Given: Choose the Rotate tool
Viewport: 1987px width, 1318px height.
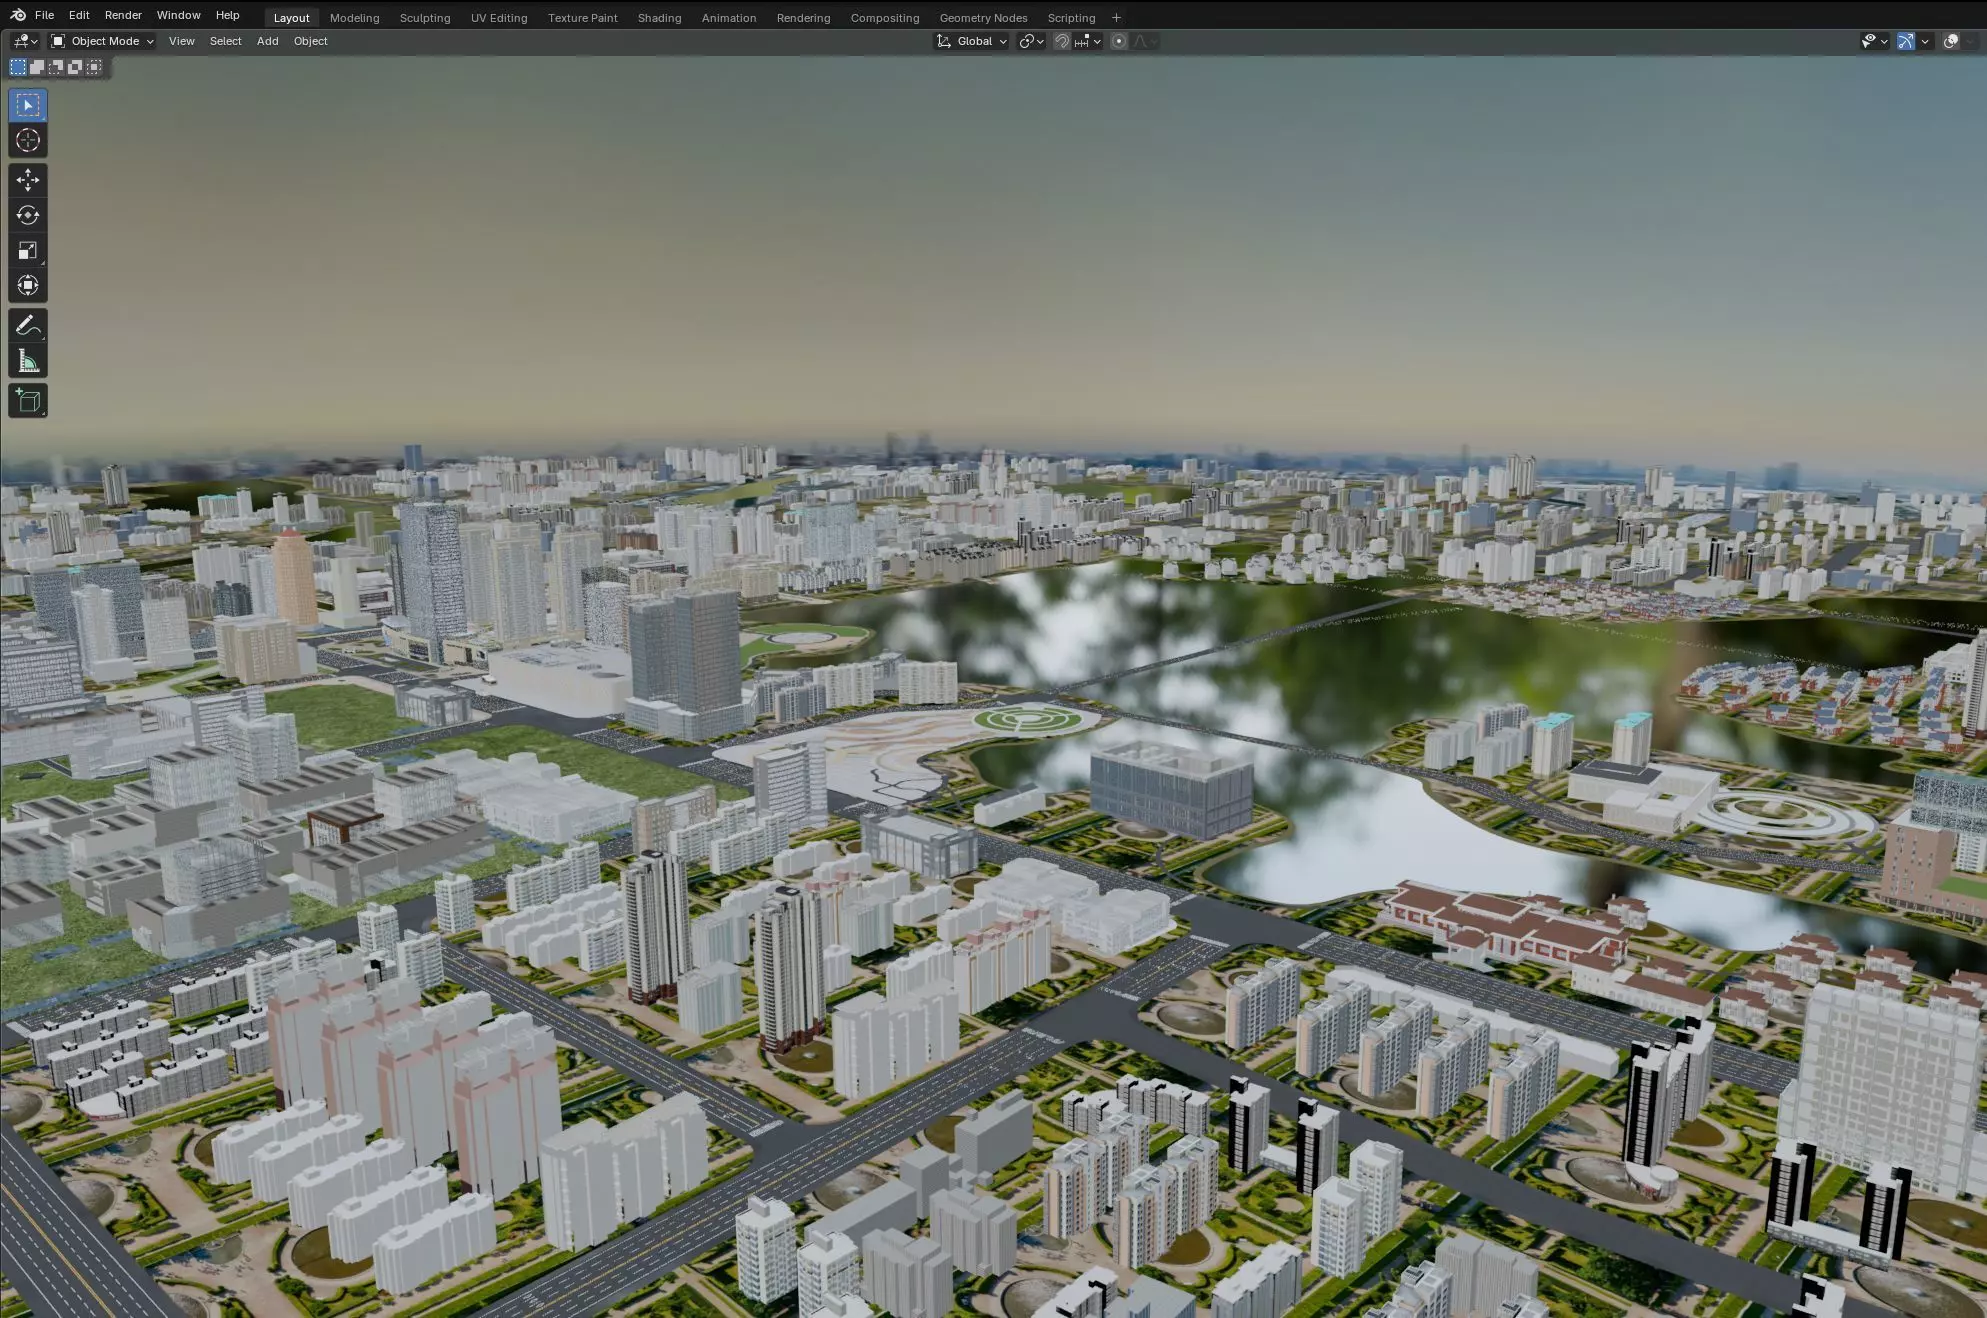Looking at the screenshot, I should [x=28, y=215].
